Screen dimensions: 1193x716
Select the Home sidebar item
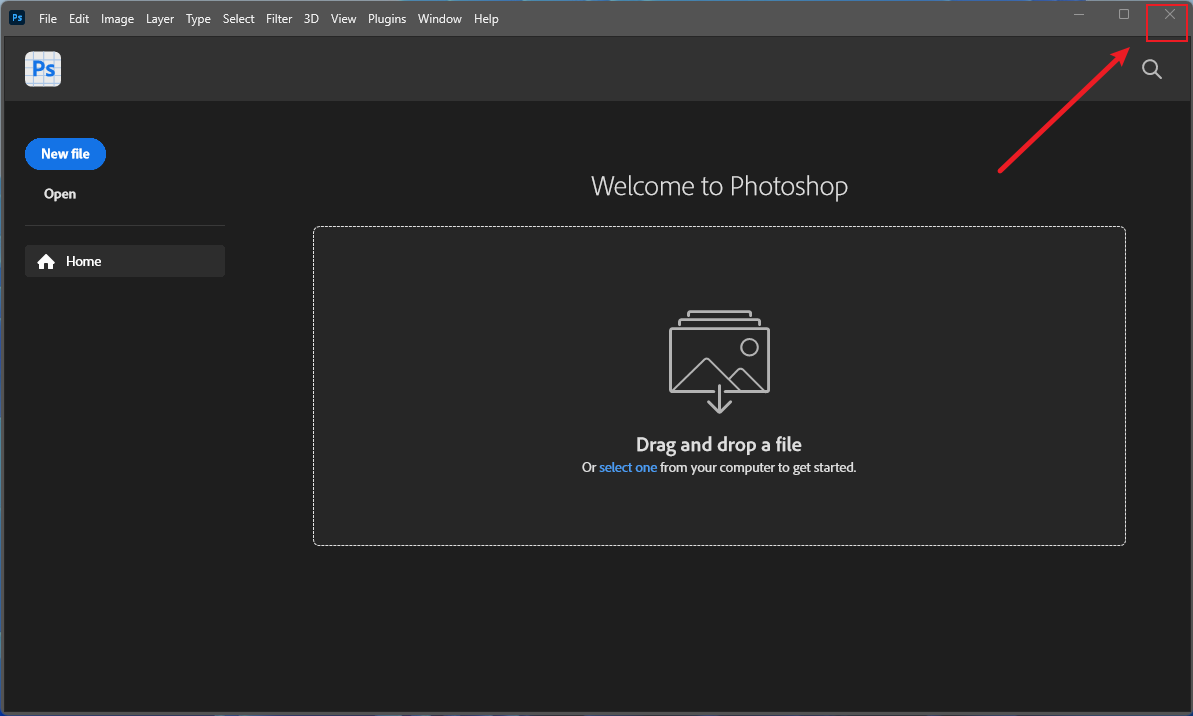coord(125,261)
